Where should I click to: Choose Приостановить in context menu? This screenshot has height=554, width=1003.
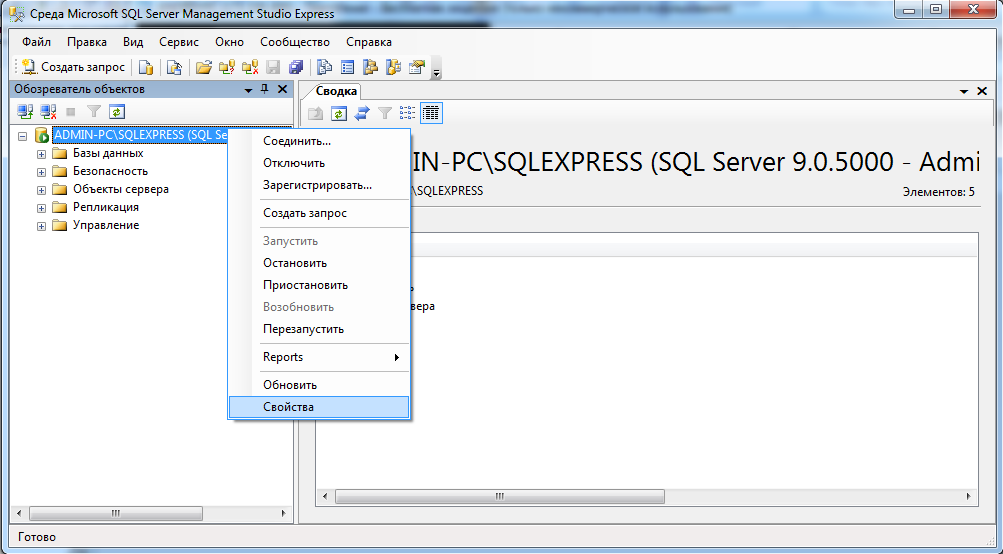coord(319,285)
